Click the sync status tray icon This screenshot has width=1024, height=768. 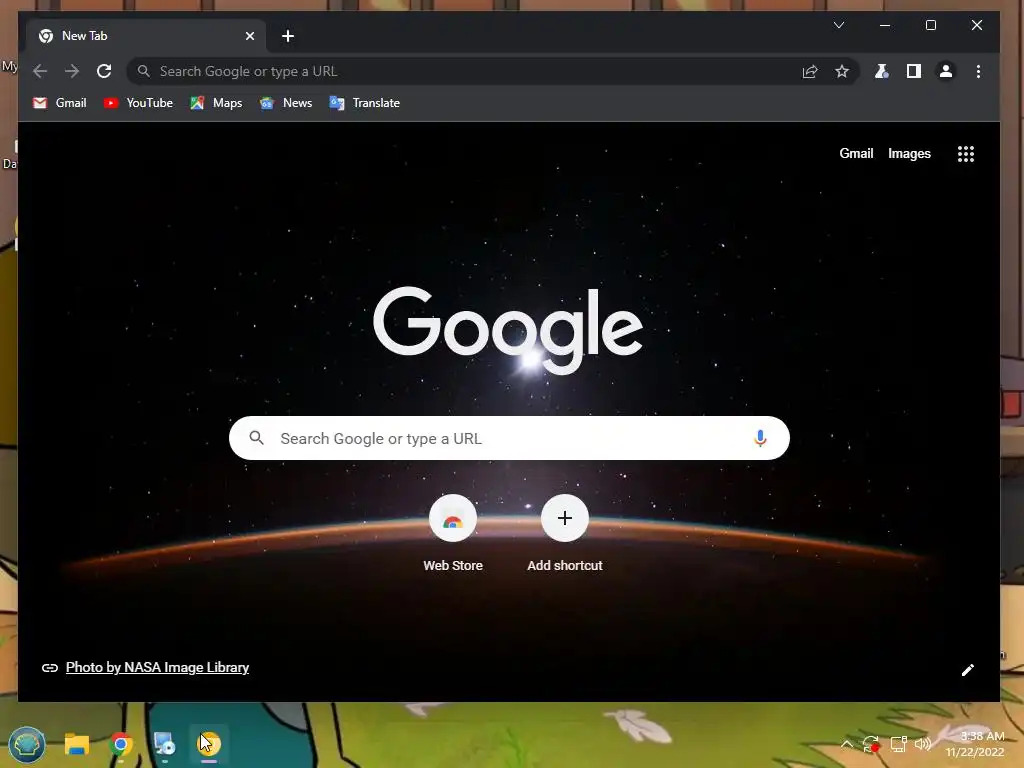pos(871,744)
